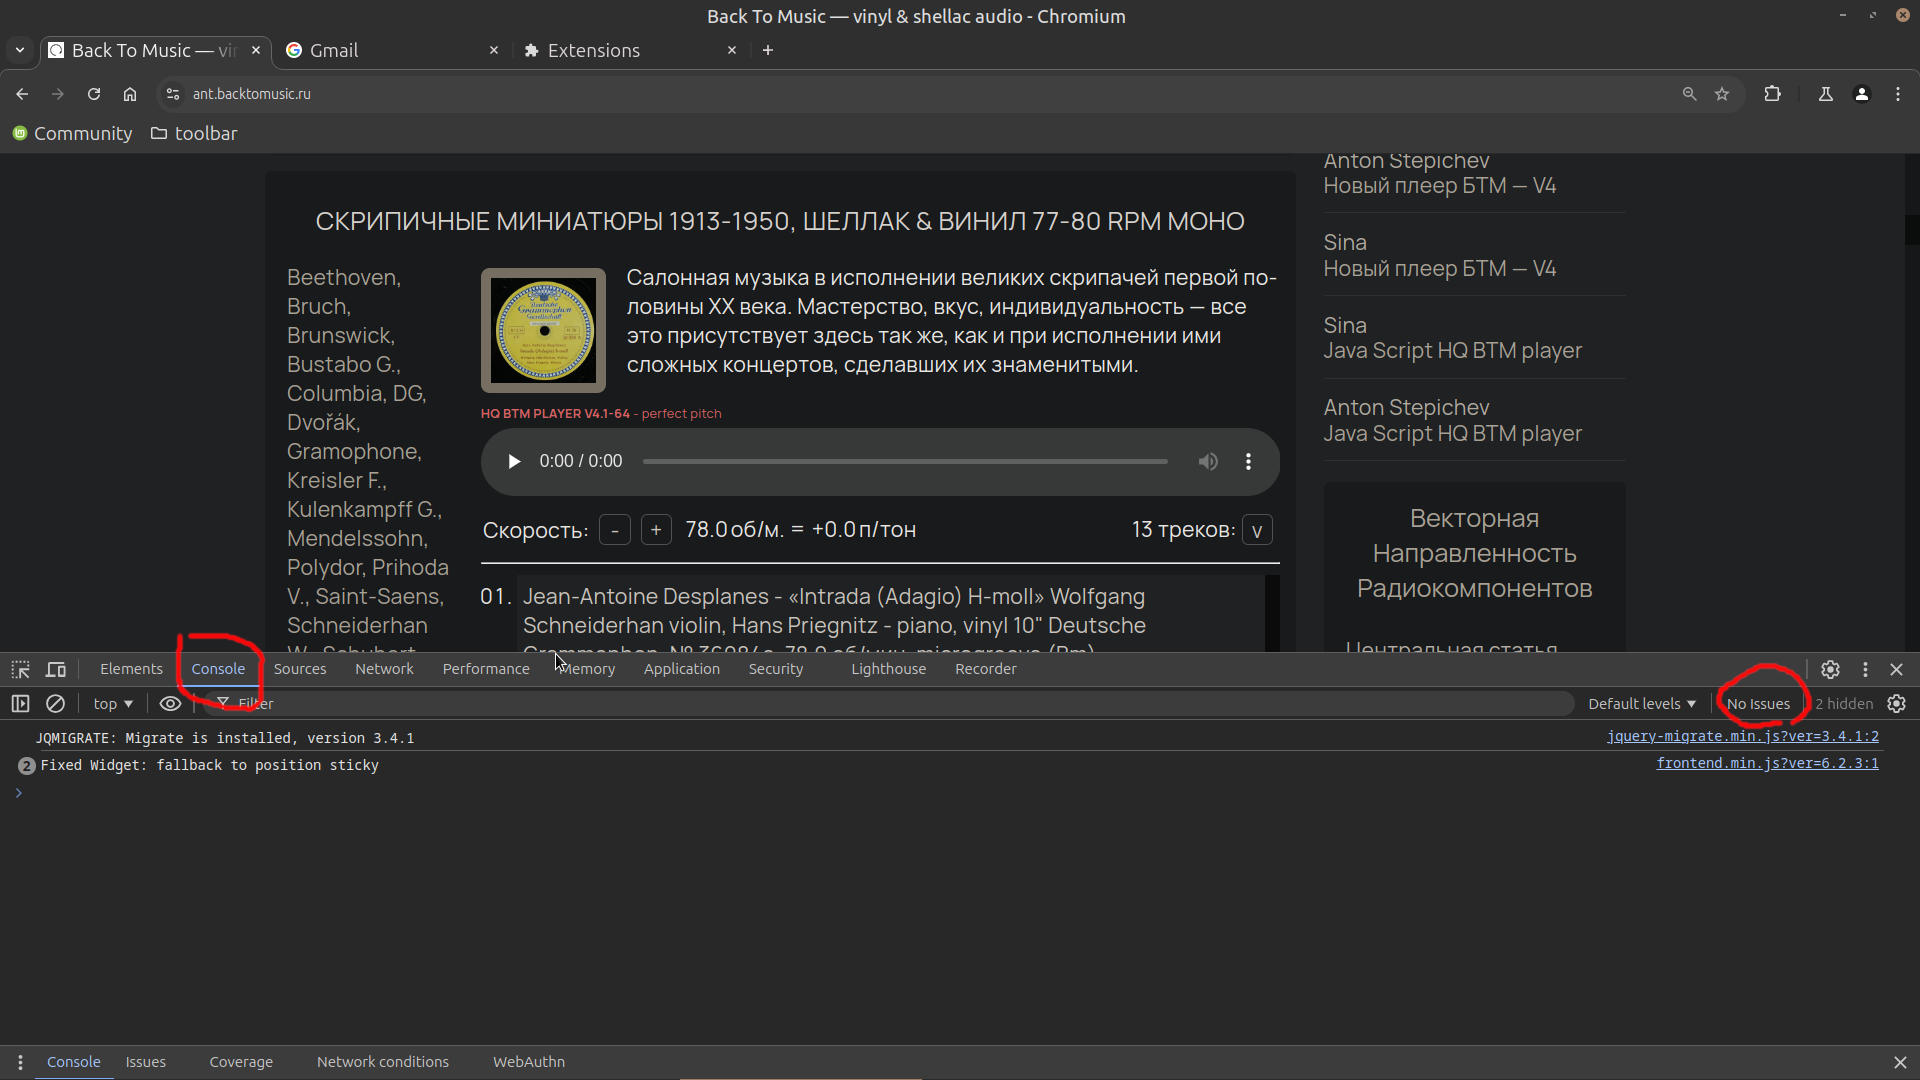1920x1080 pixels.
Task: Open the Issues drawer tab
Action: 146,1062
